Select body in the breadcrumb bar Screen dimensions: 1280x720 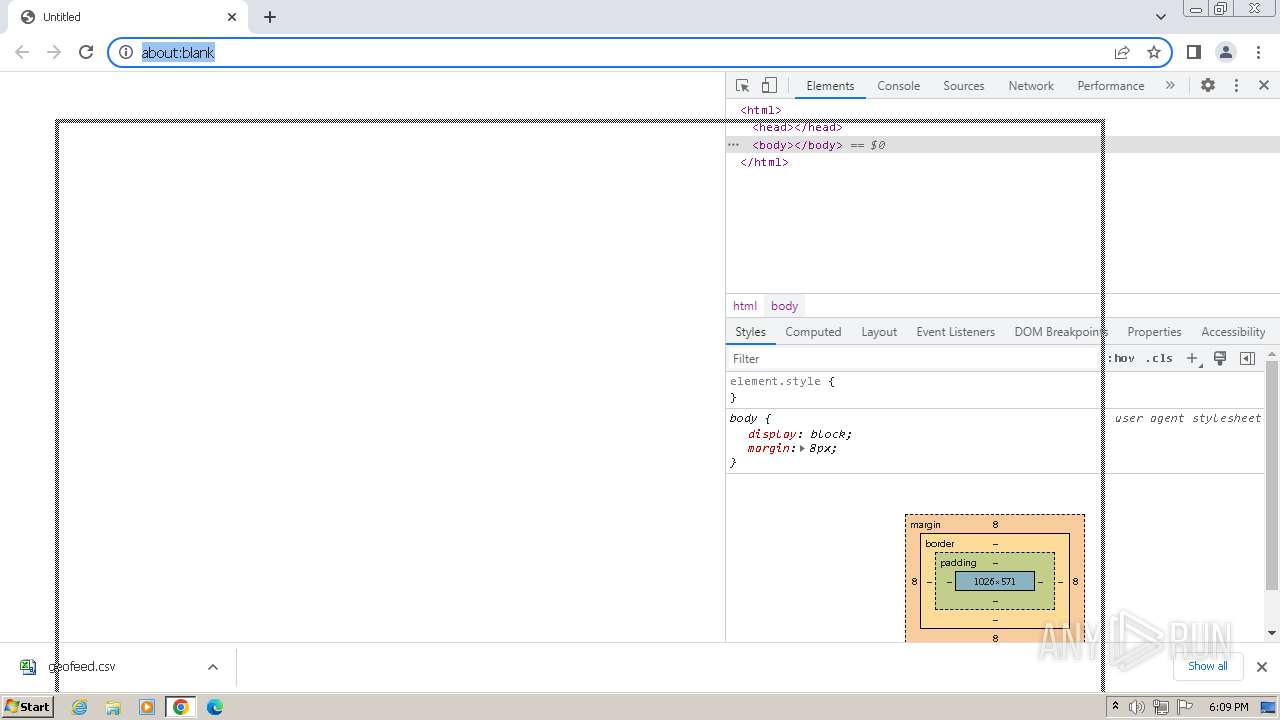click(x=784, y=306)
